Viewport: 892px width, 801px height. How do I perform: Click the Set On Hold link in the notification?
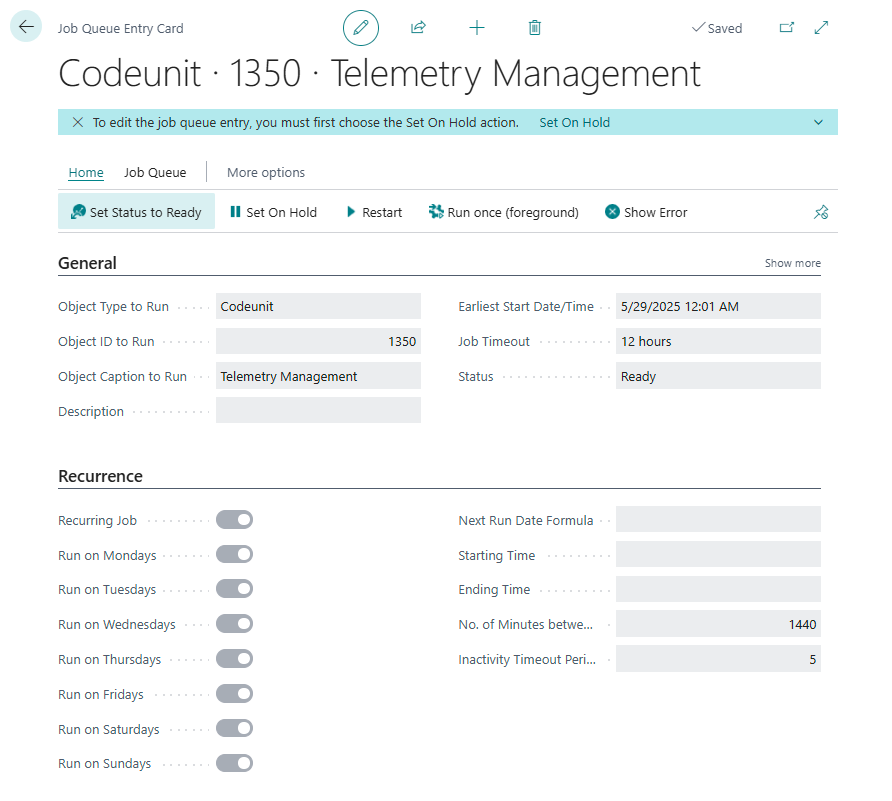[575, 122]
